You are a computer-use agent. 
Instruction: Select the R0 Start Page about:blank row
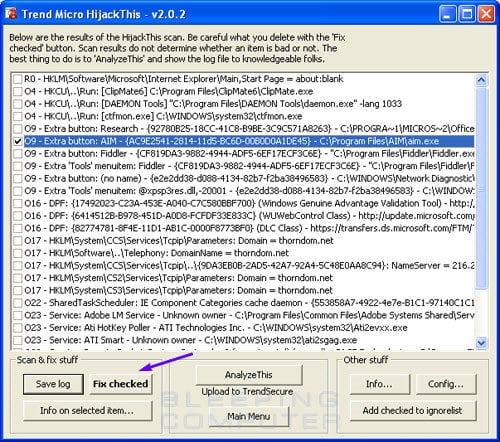pyautogui.click(x=184, y=79)
